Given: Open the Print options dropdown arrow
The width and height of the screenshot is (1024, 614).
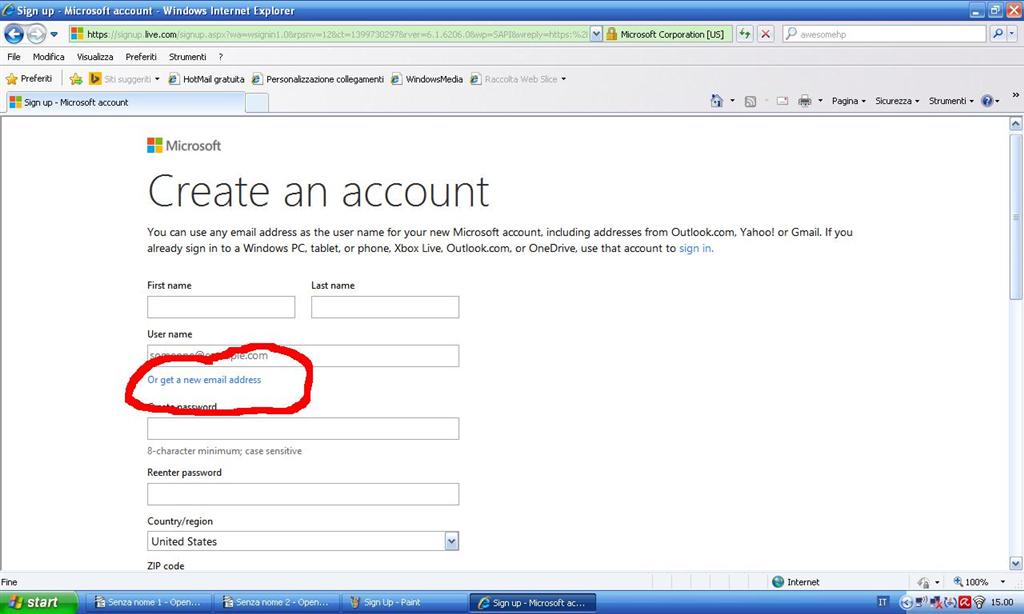Looking at the screenshot, I should click(820, 101).
